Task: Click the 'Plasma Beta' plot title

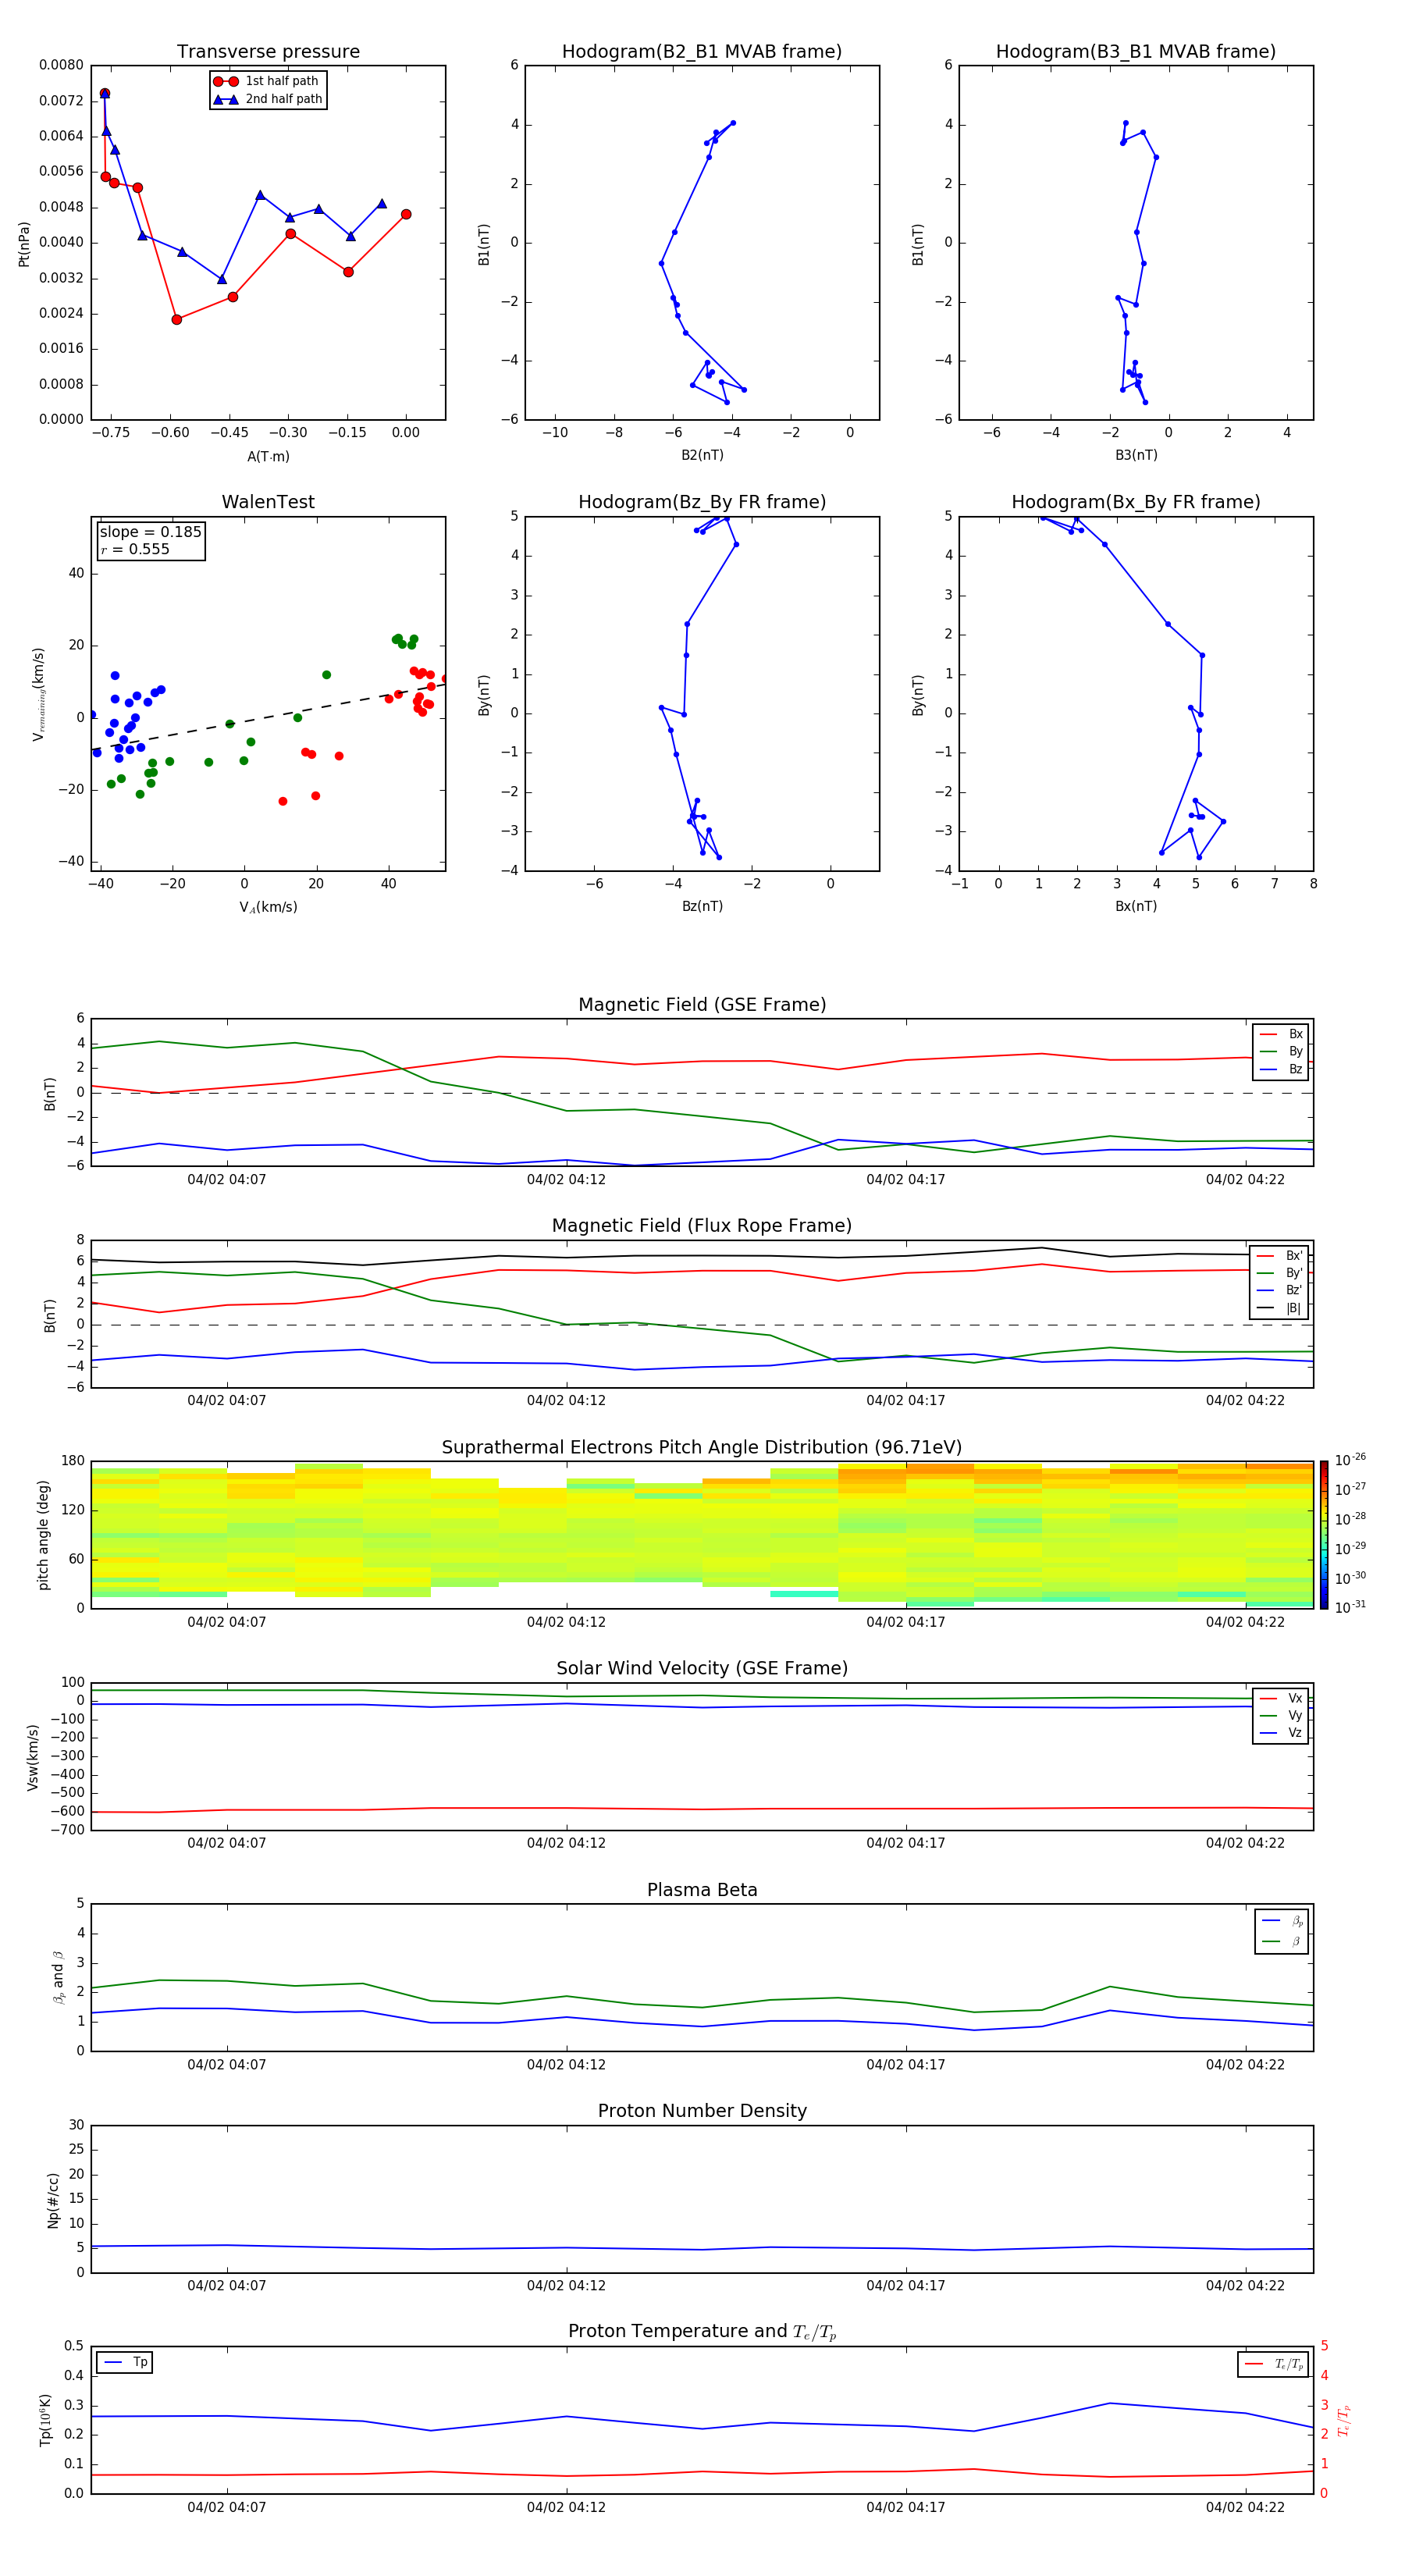Action: 702,1891
